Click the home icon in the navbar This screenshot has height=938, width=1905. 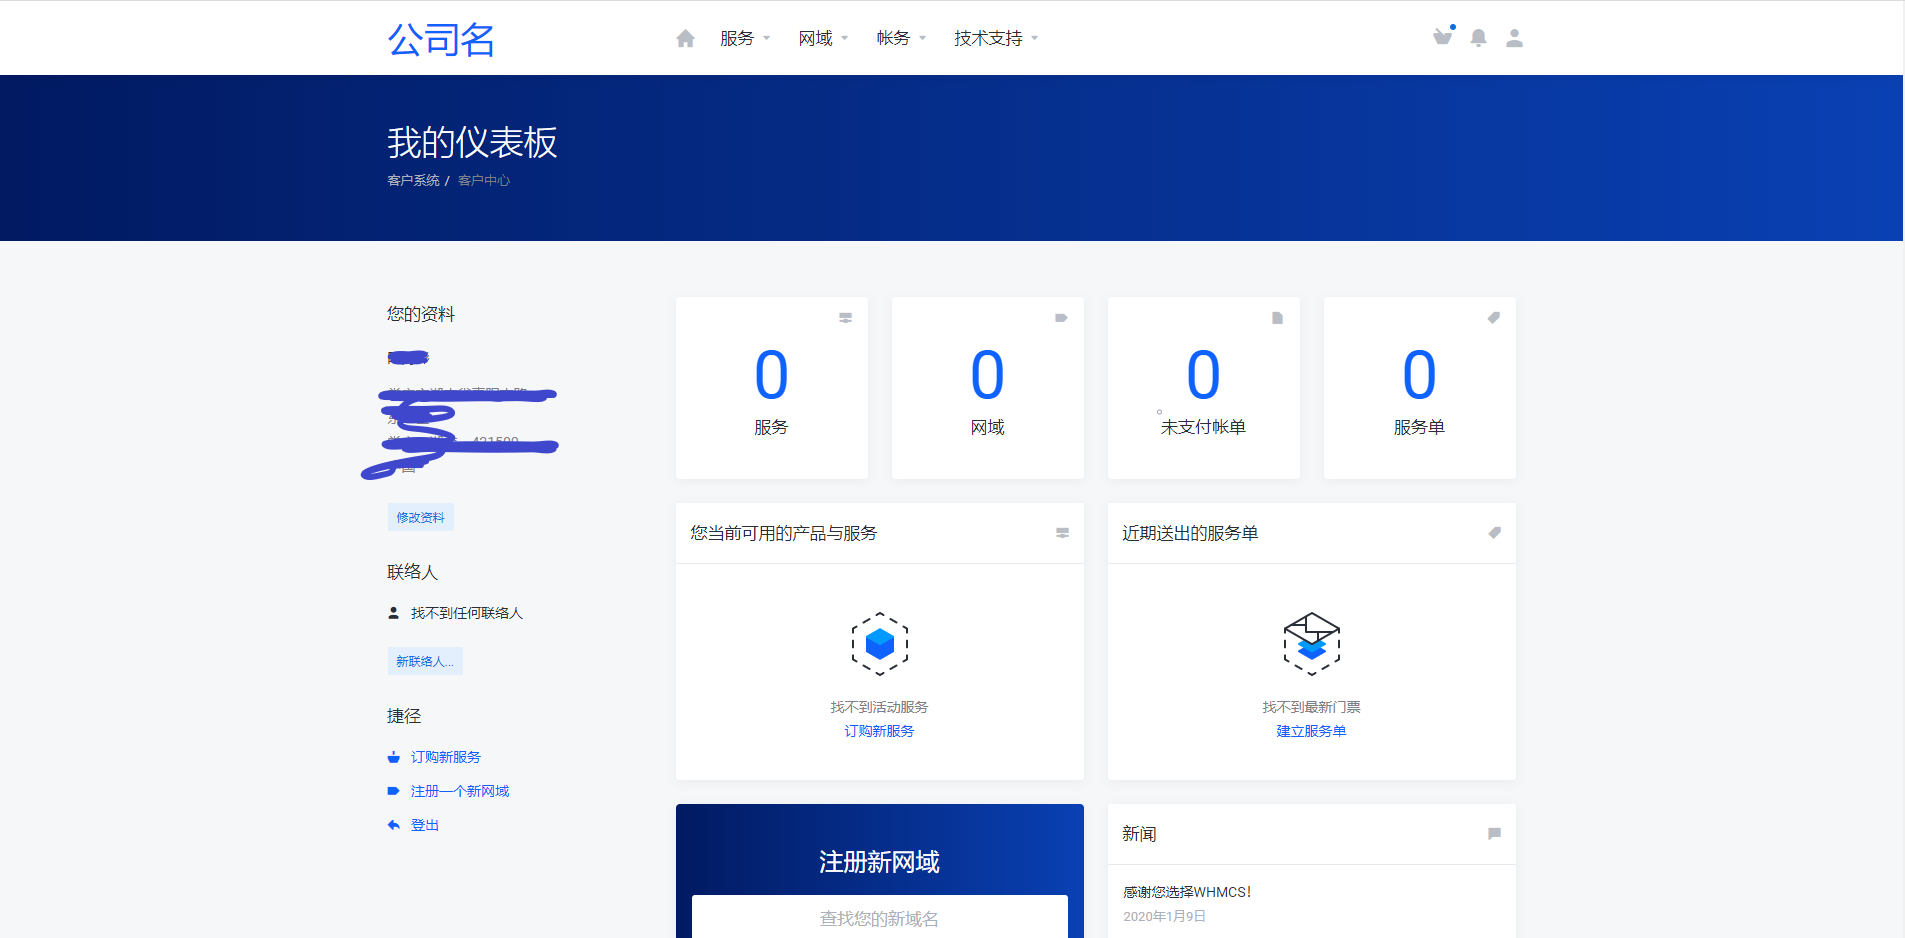click(x=686, y=37)
